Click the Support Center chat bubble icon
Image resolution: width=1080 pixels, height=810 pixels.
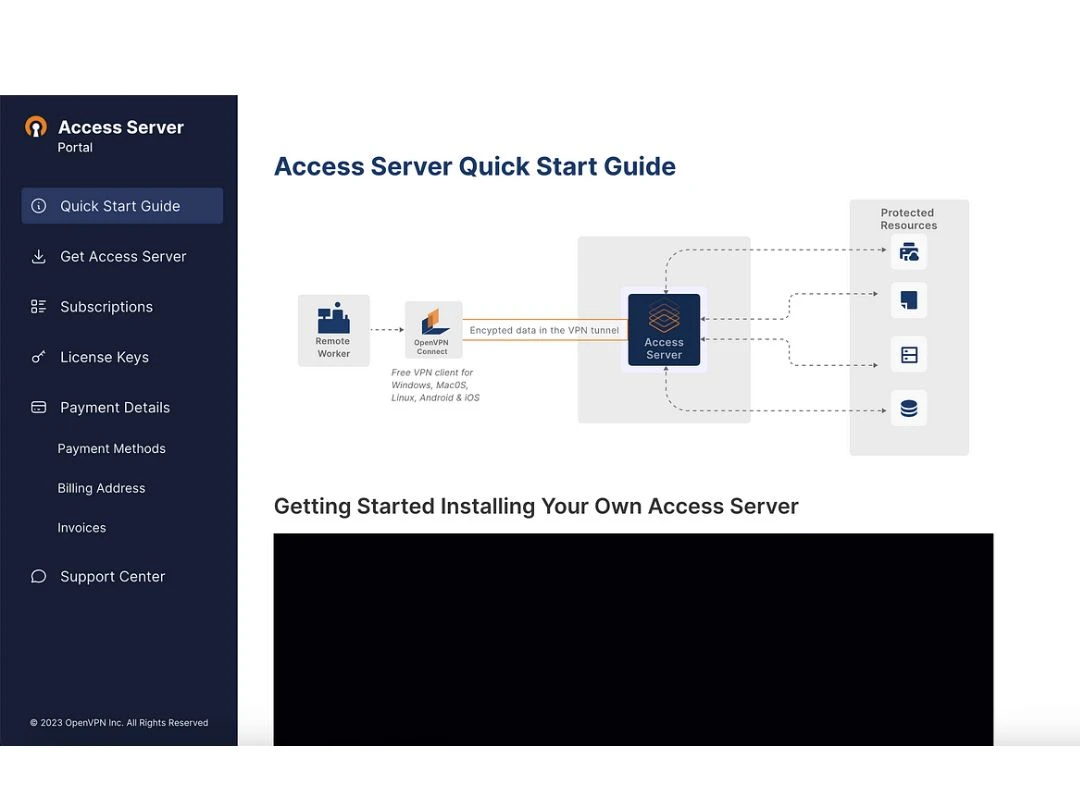coord(39,576)
